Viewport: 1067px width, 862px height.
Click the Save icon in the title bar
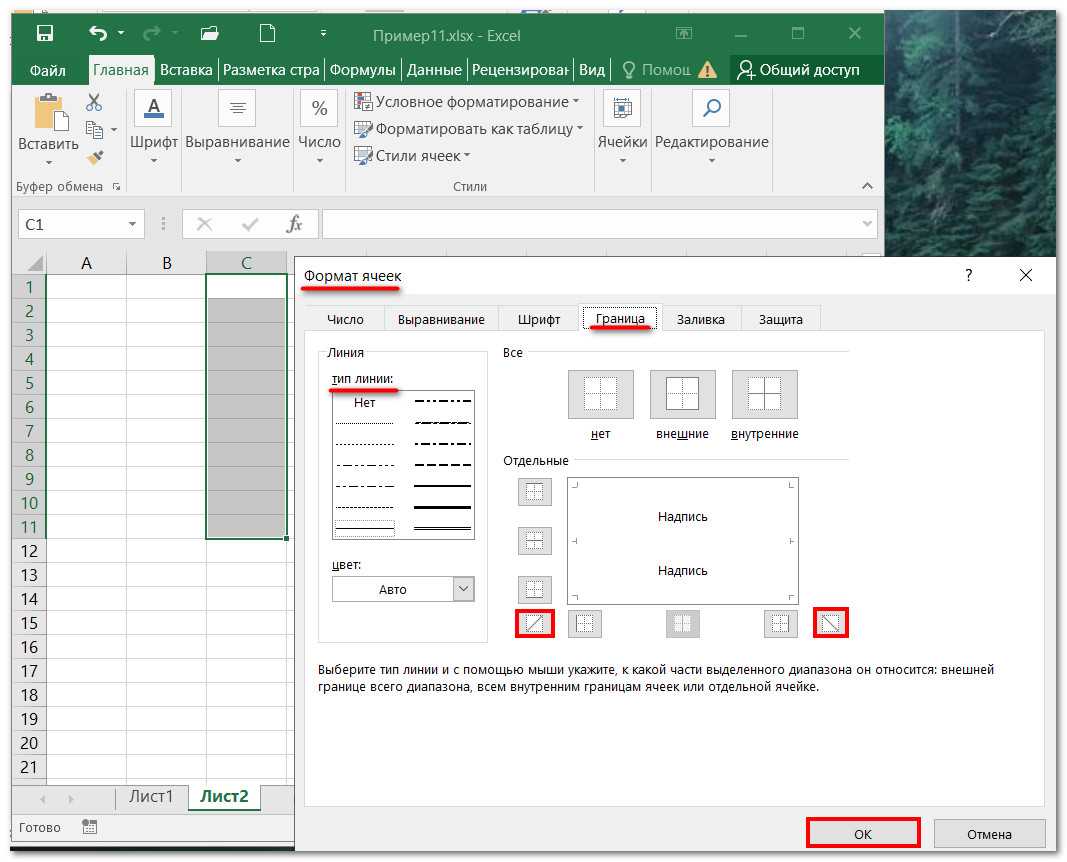coord(45,34)
